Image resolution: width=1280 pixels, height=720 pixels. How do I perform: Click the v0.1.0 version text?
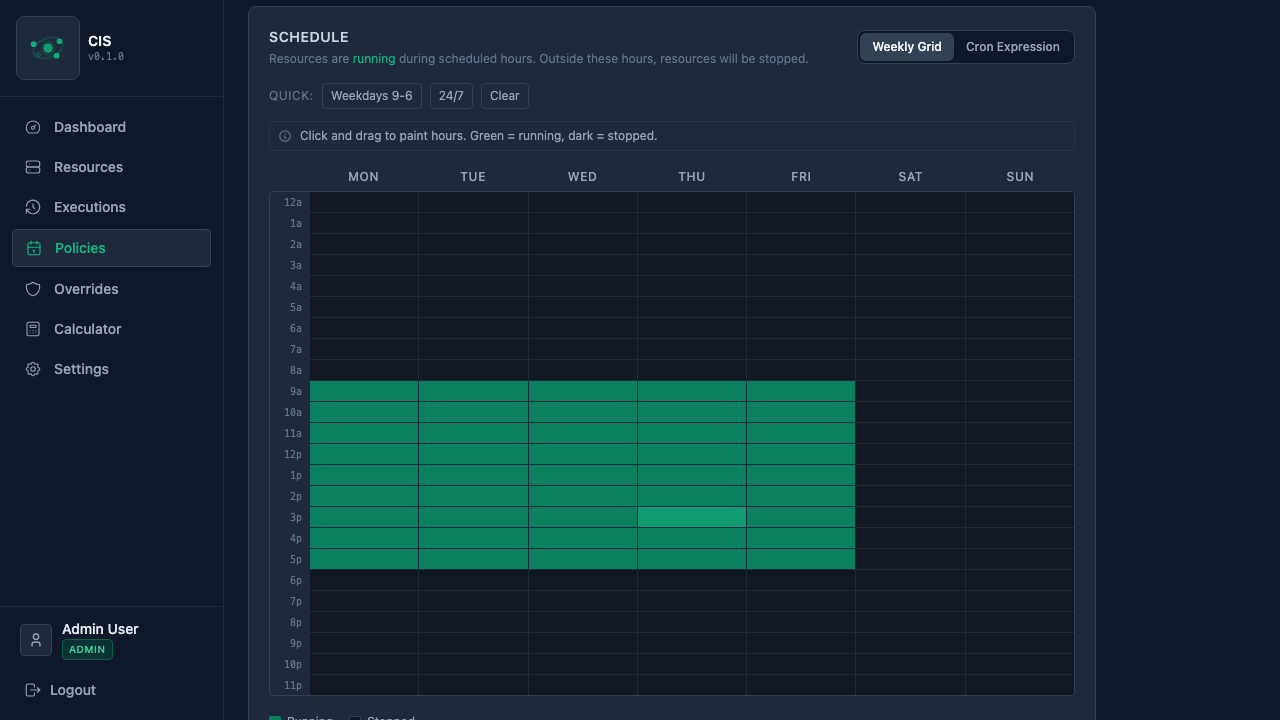106,57
